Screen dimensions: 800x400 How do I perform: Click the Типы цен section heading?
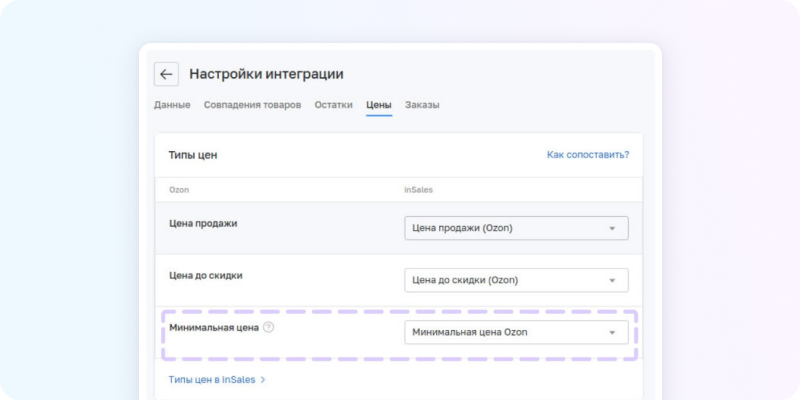pos(193,155)
